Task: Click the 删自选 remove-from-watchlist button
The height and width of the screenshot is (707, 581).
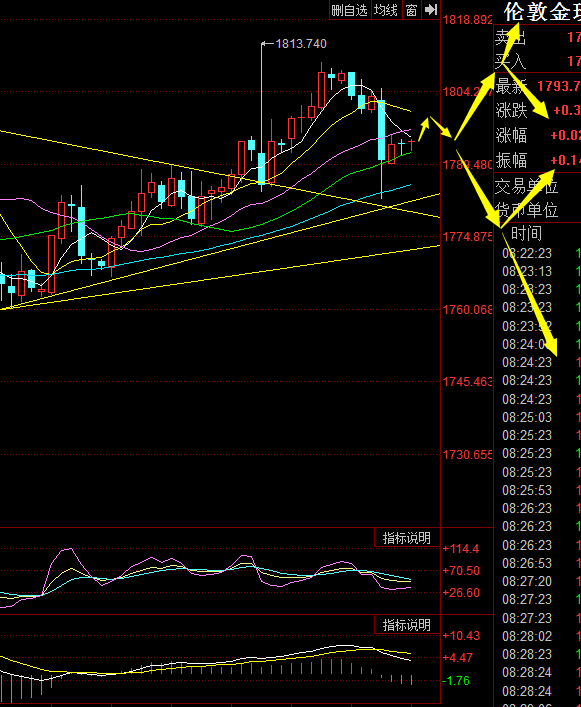Action: tap(349, 10)
